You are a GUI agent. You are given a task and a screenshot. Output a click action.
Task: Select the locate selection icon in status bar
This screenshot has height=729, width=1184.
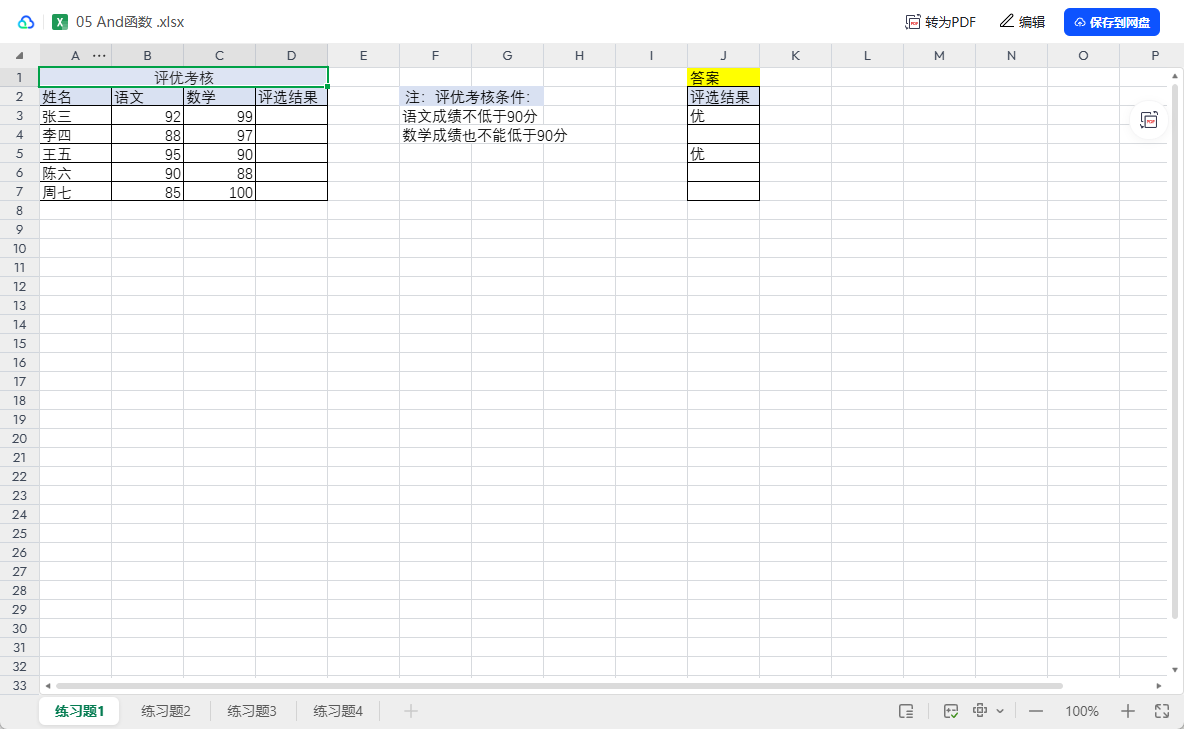pos(981,710)
